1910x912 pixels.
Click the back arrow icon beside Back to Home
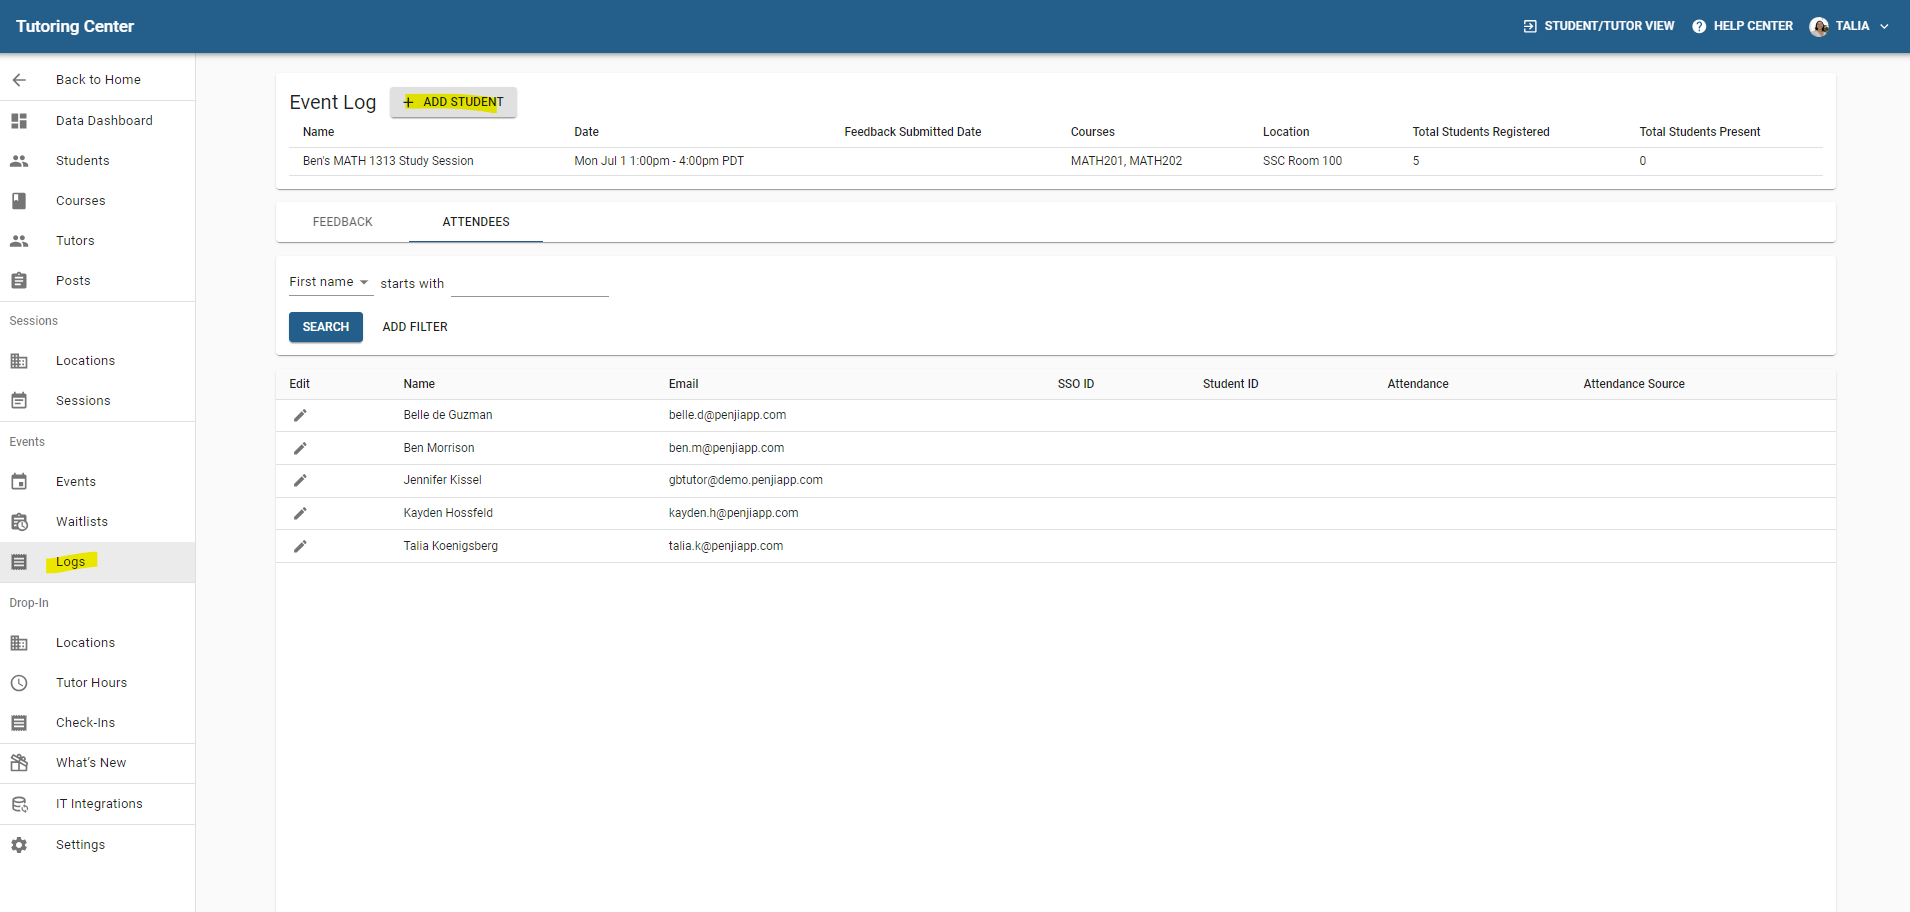point(19,80)
